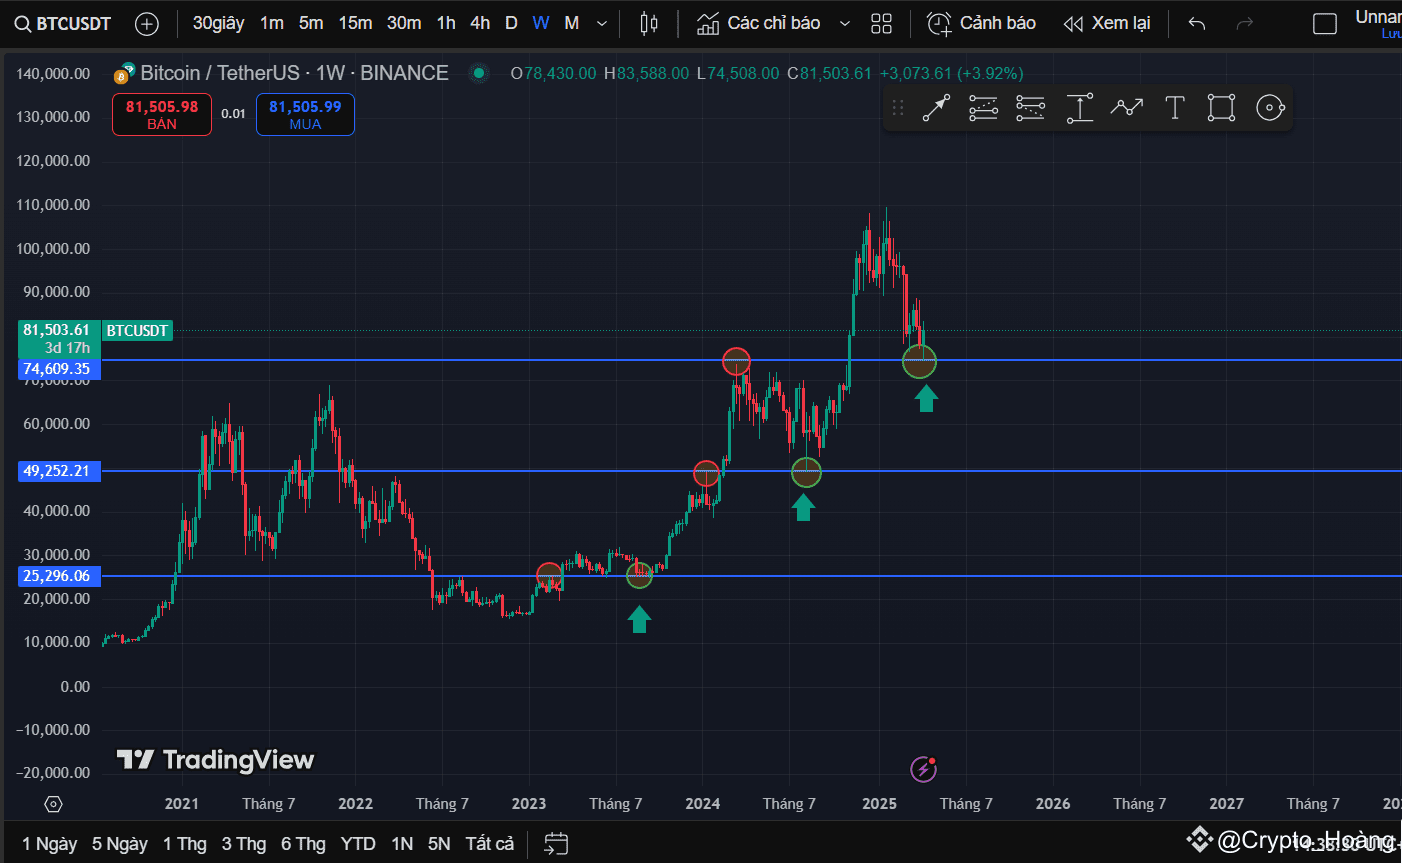1402x863 pixels.
Task: Select the Text annotation tool
Action: (x=1174, y=107)
